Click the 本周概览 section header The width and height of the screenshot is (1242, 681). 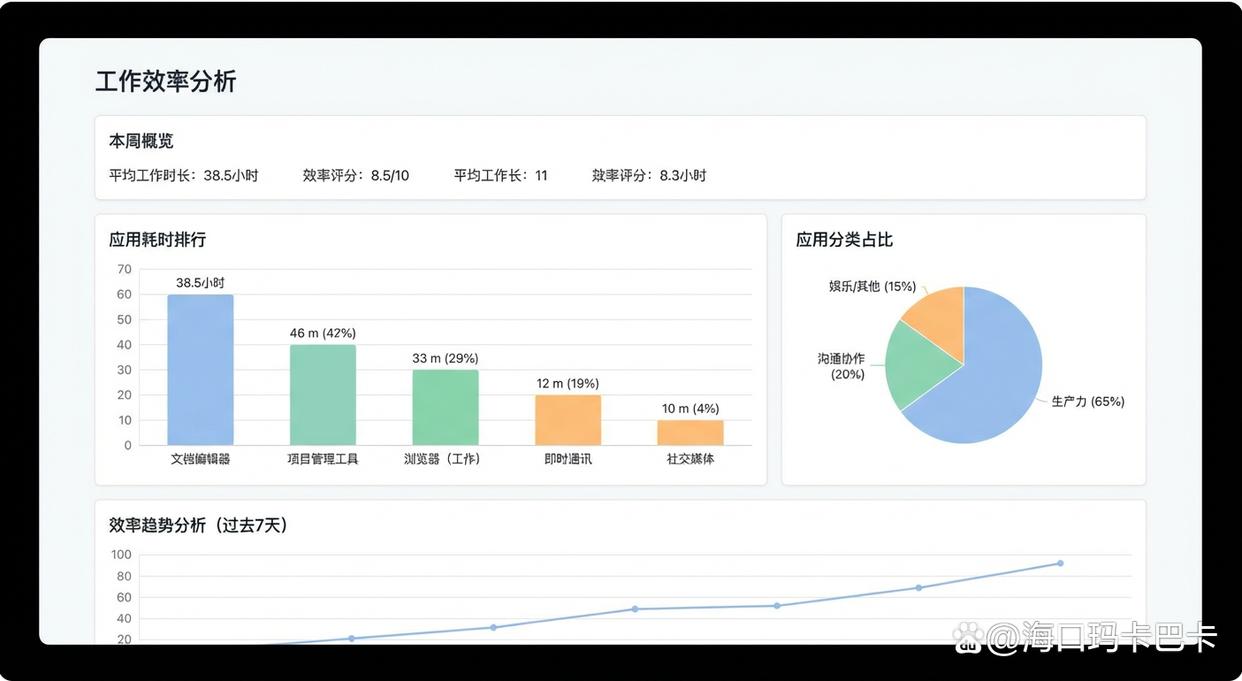[140, 141]
